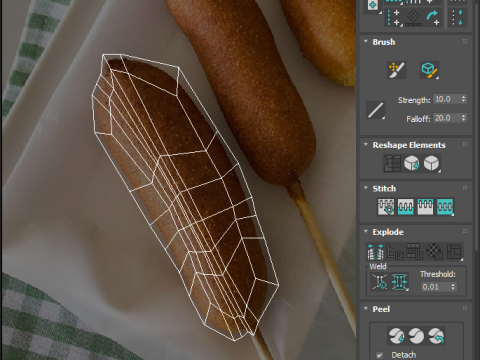Viewport: 480px width, 360px height.
Task: Click the Straighten Selection grid icon
Action: tap(392, 163)
